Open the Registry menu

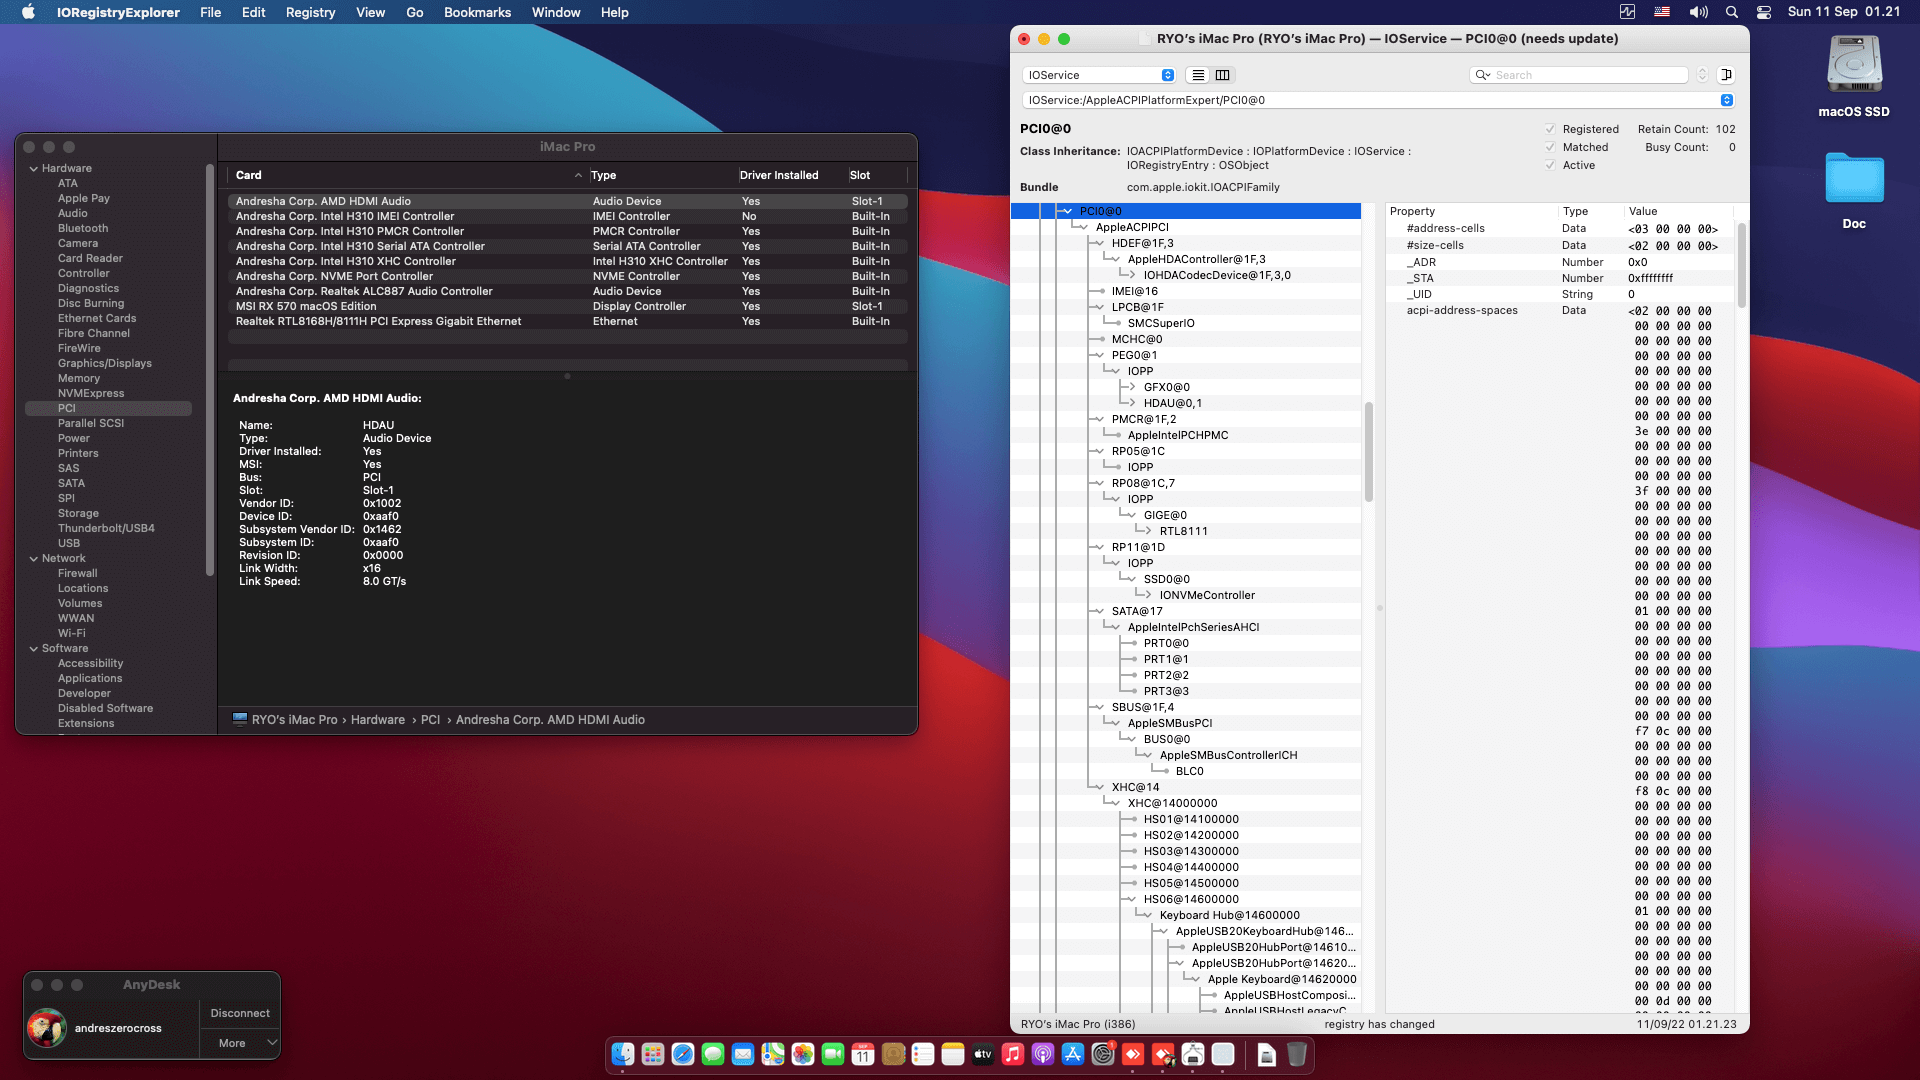point(310,12)
